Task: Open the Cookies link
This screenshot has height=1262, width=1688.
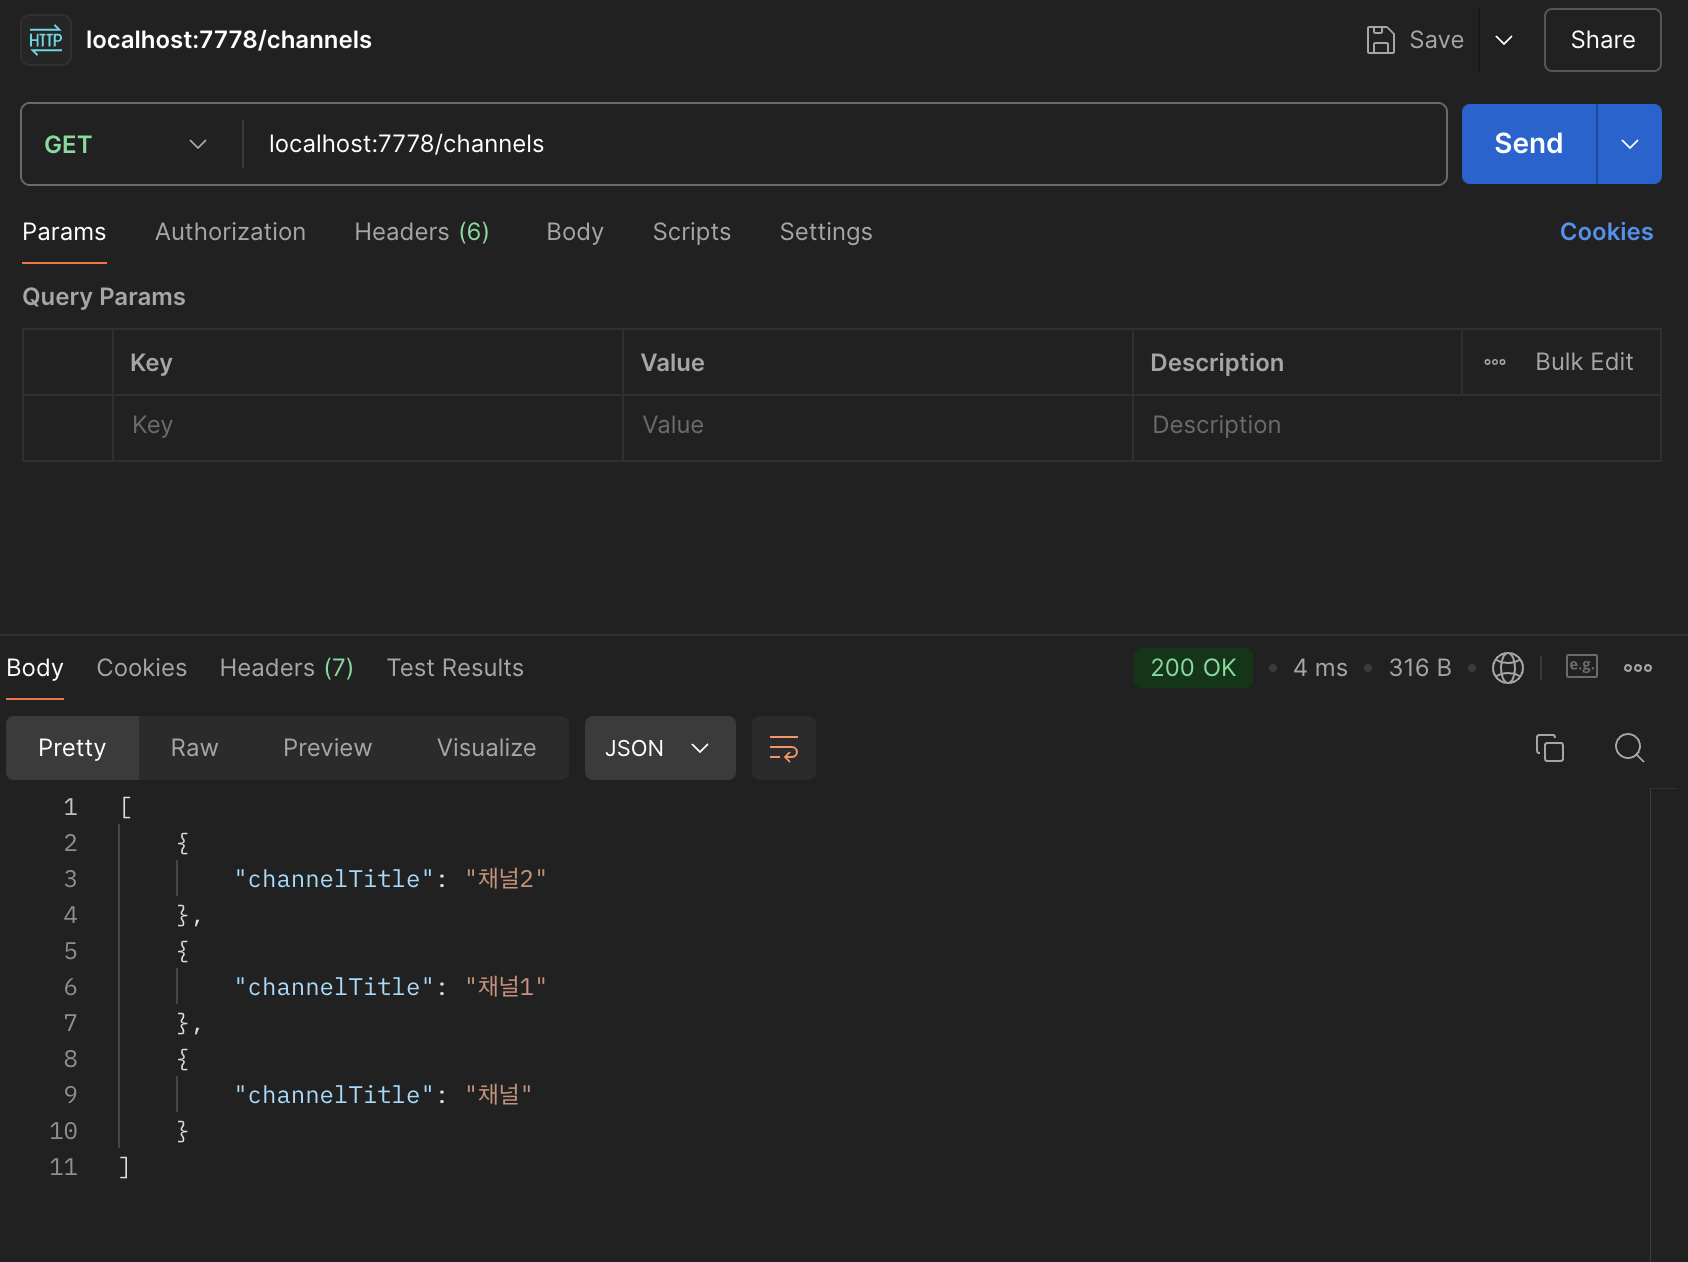Action: point(1606,232)
